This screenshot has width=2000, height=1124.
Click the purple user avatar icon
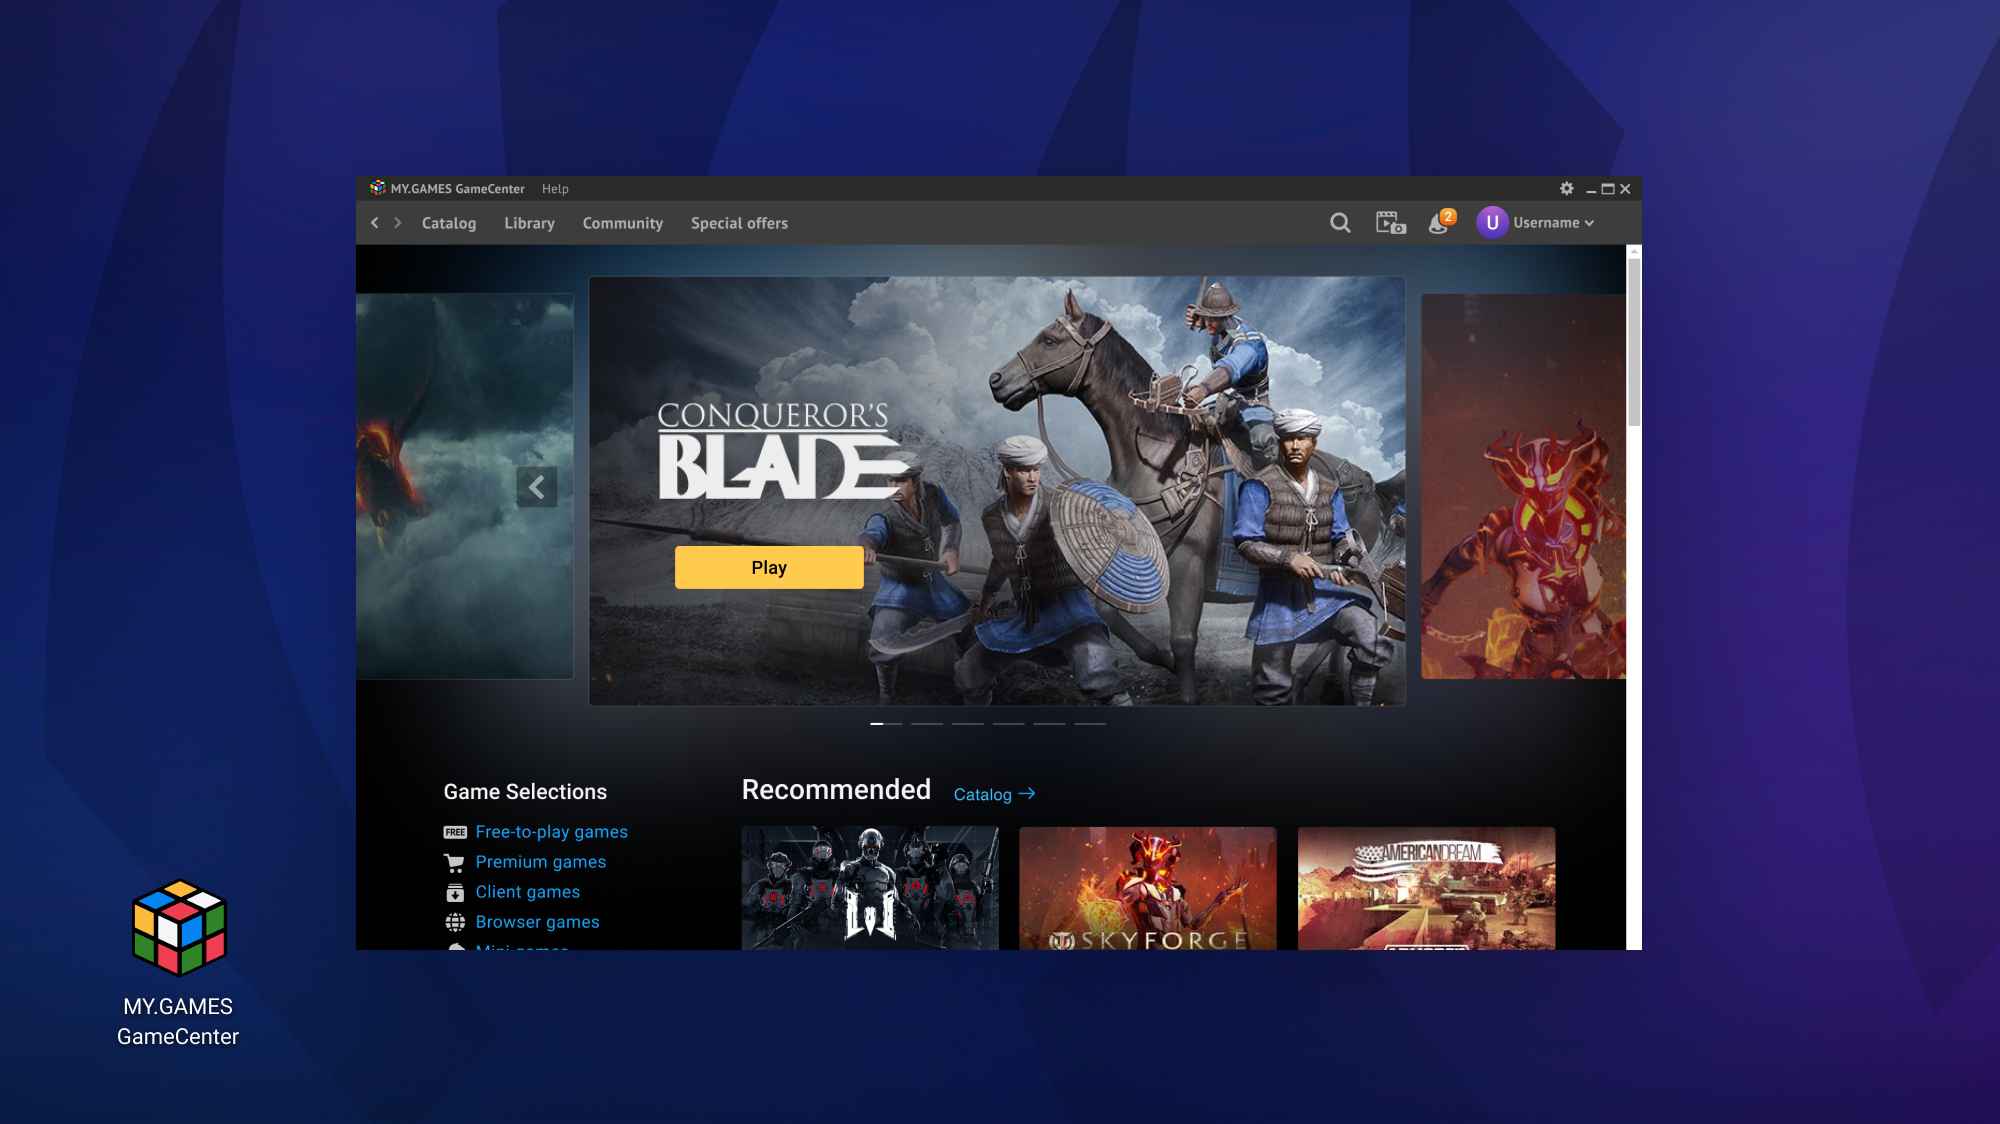point(1491,223)
